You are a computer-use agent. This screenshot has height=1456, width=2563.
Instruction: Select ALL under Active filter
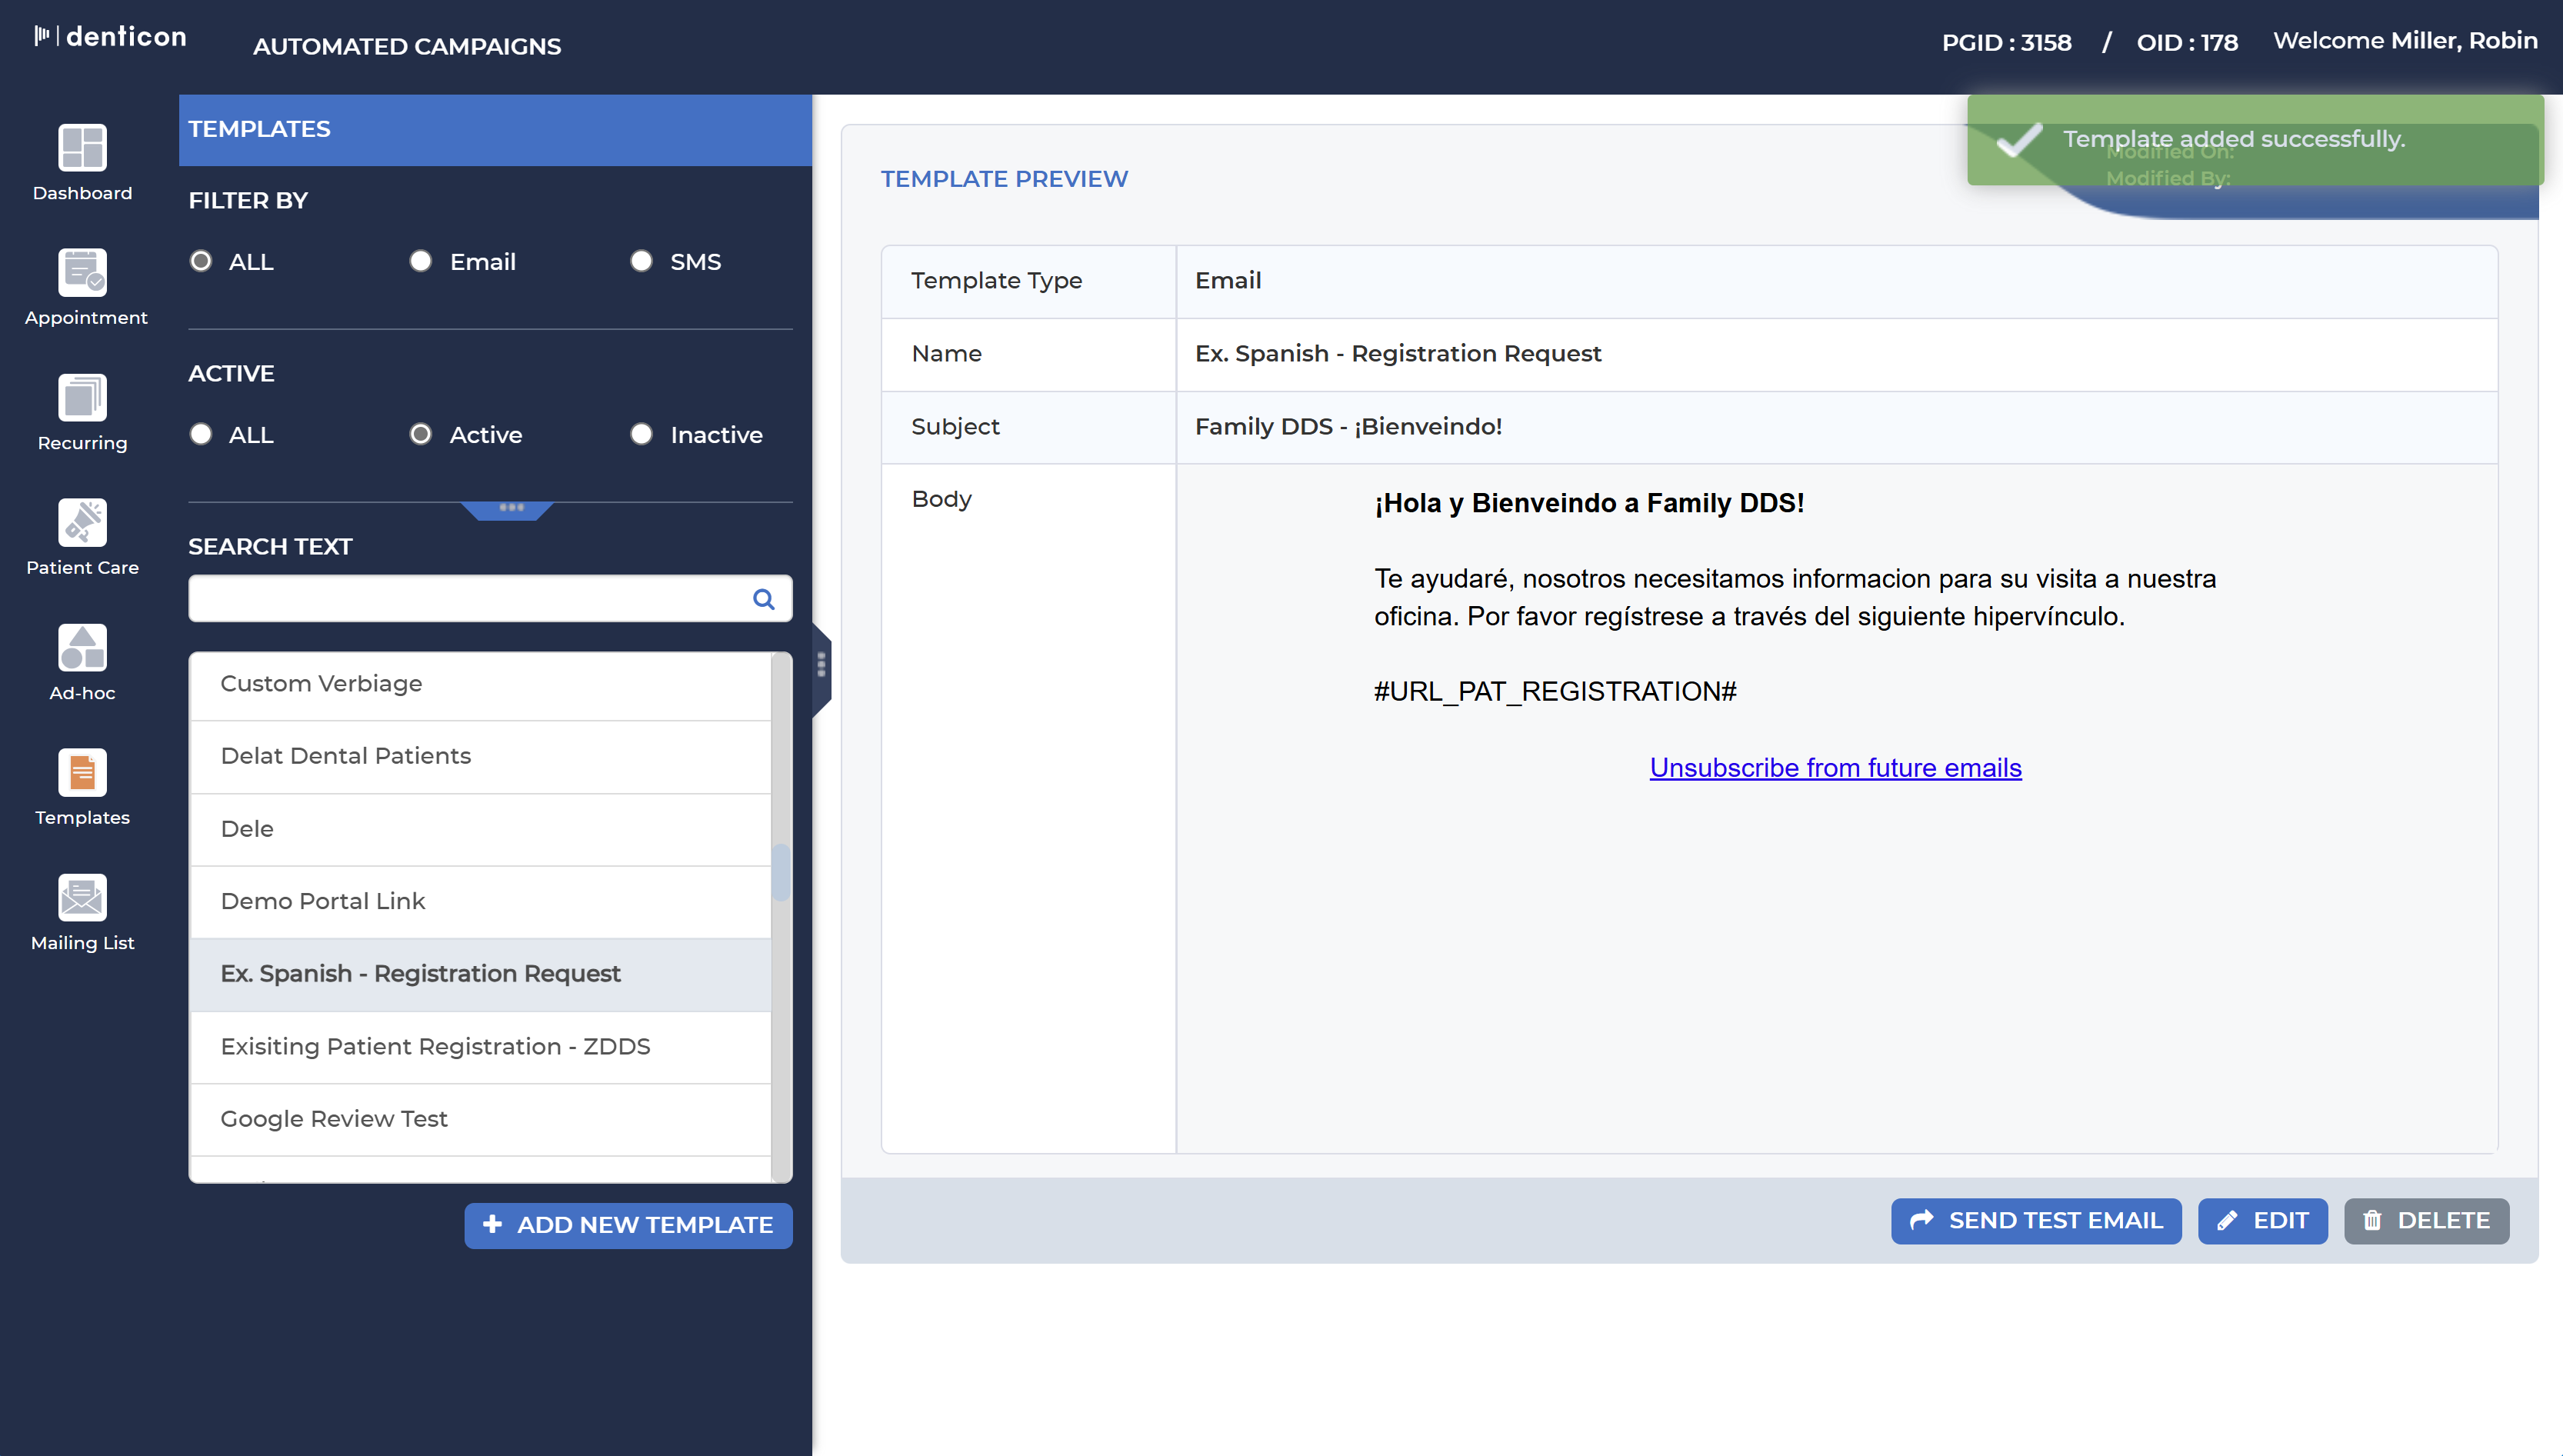click(201, 434)
